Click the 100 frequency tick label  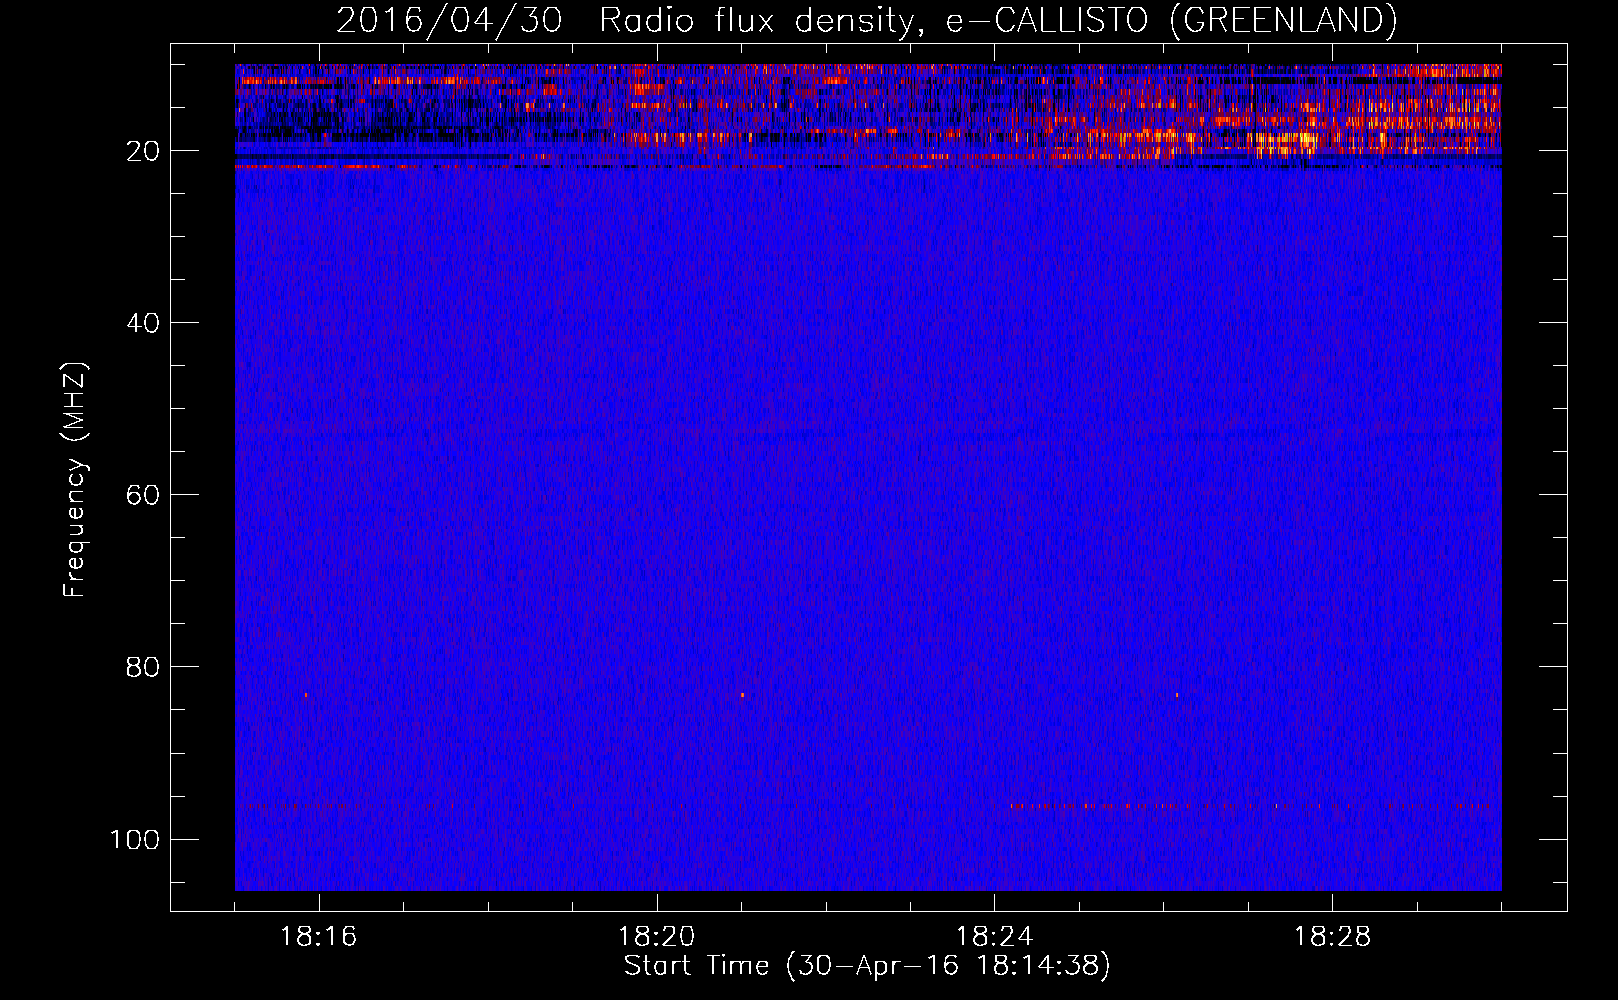click(x=135, y=839)
